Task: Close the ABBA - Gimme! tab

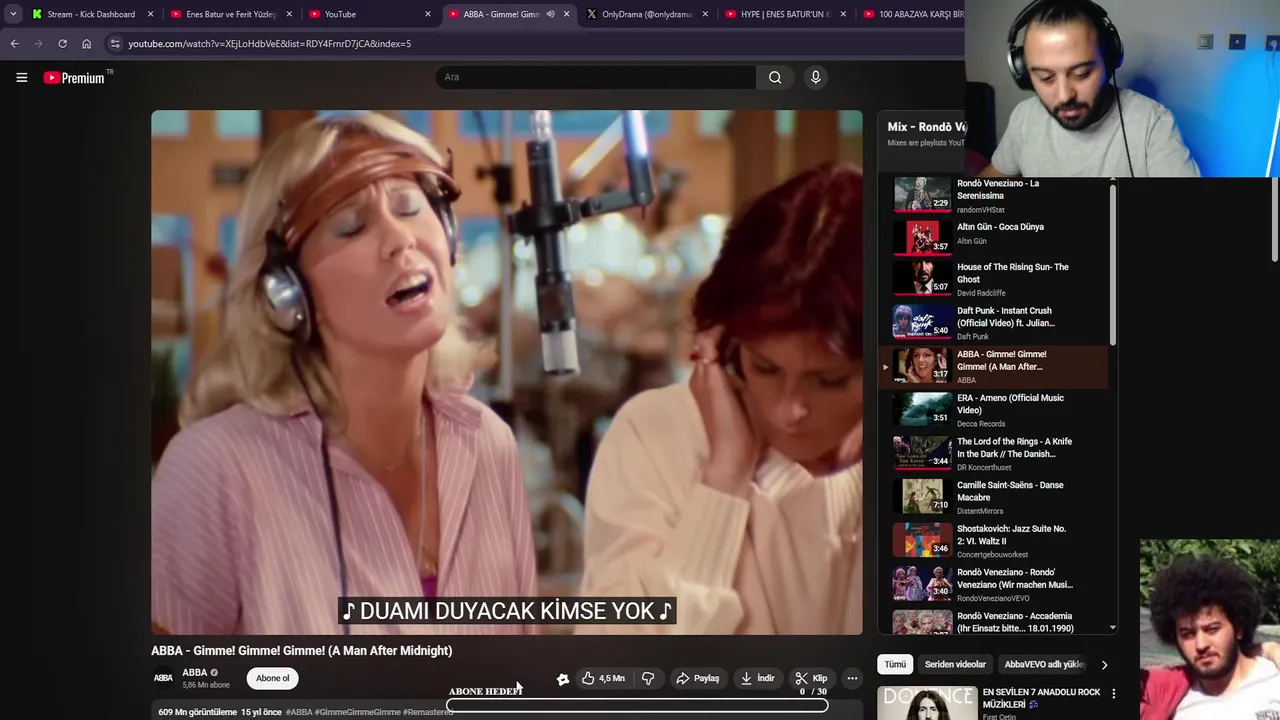Action: pyautogui.click(x=567, y=14)
